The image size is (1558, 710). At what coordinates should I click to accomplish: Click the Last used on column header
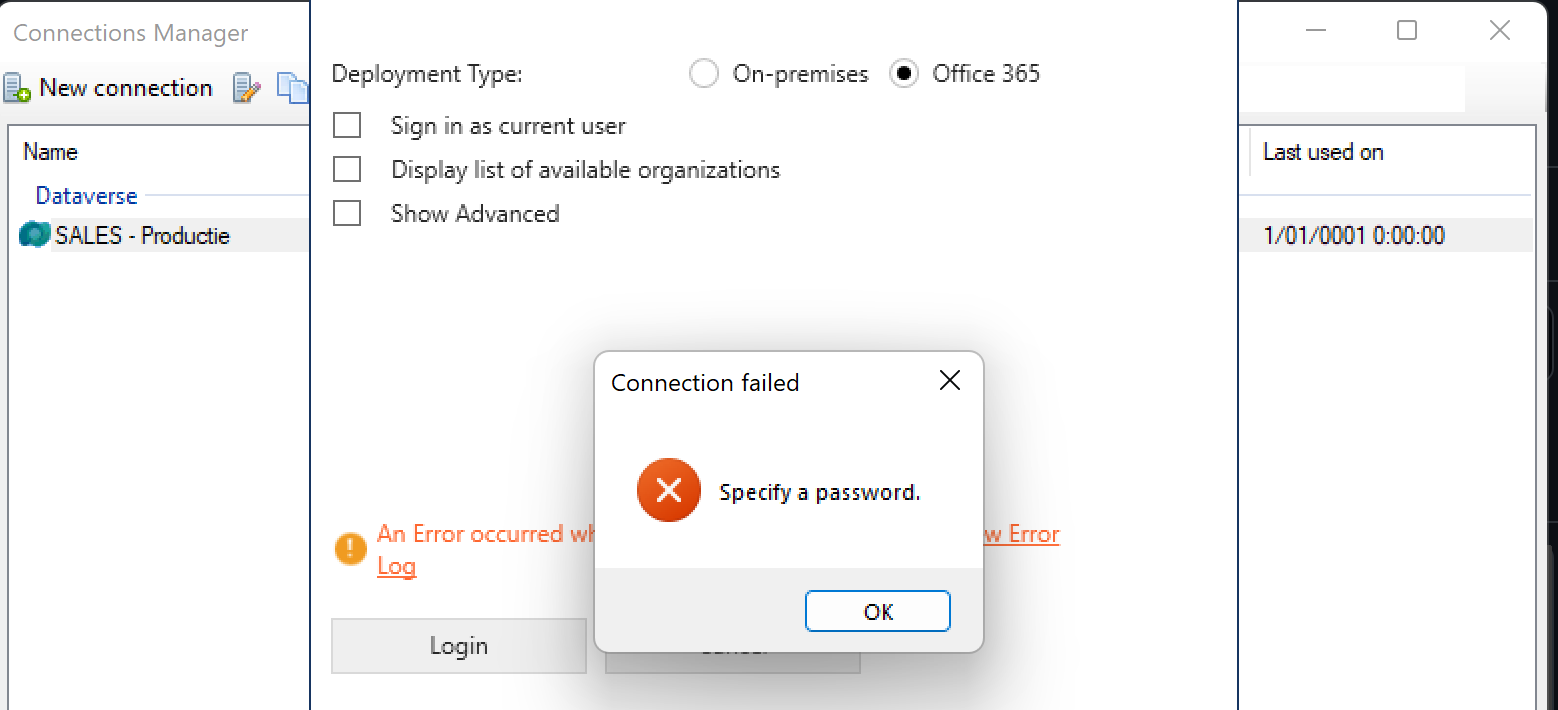click(x=1323, y=151)
